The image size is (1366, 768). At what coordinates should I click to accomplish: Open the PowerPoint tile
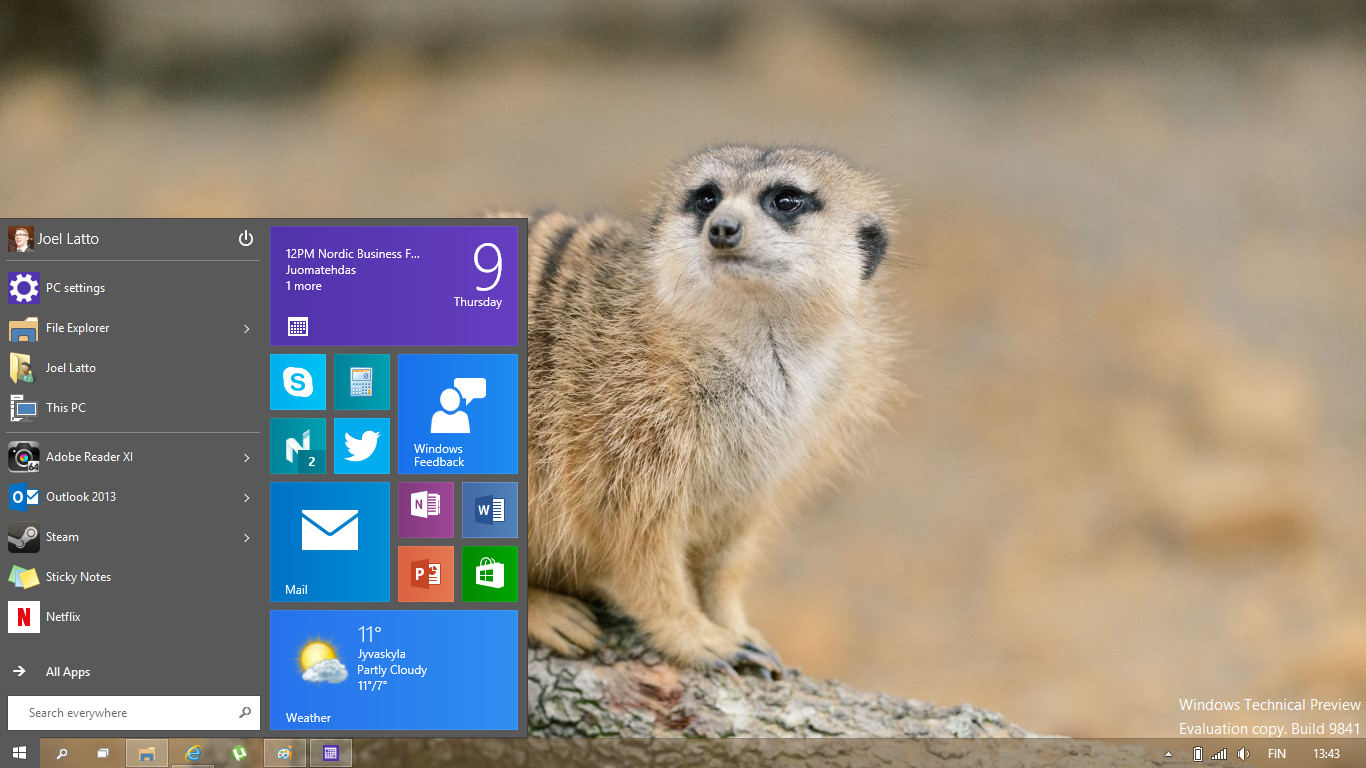pyautogui.click(x=426, y=574)
